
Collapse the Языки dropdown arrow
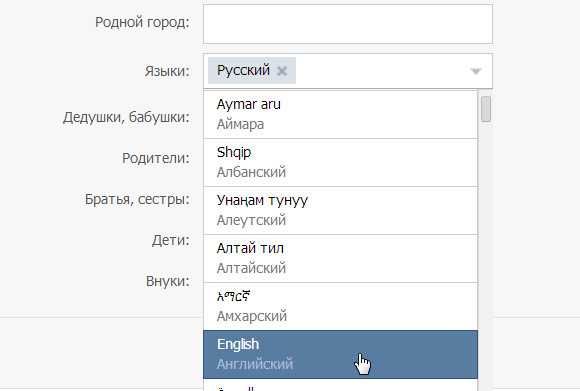coord(476,71)
